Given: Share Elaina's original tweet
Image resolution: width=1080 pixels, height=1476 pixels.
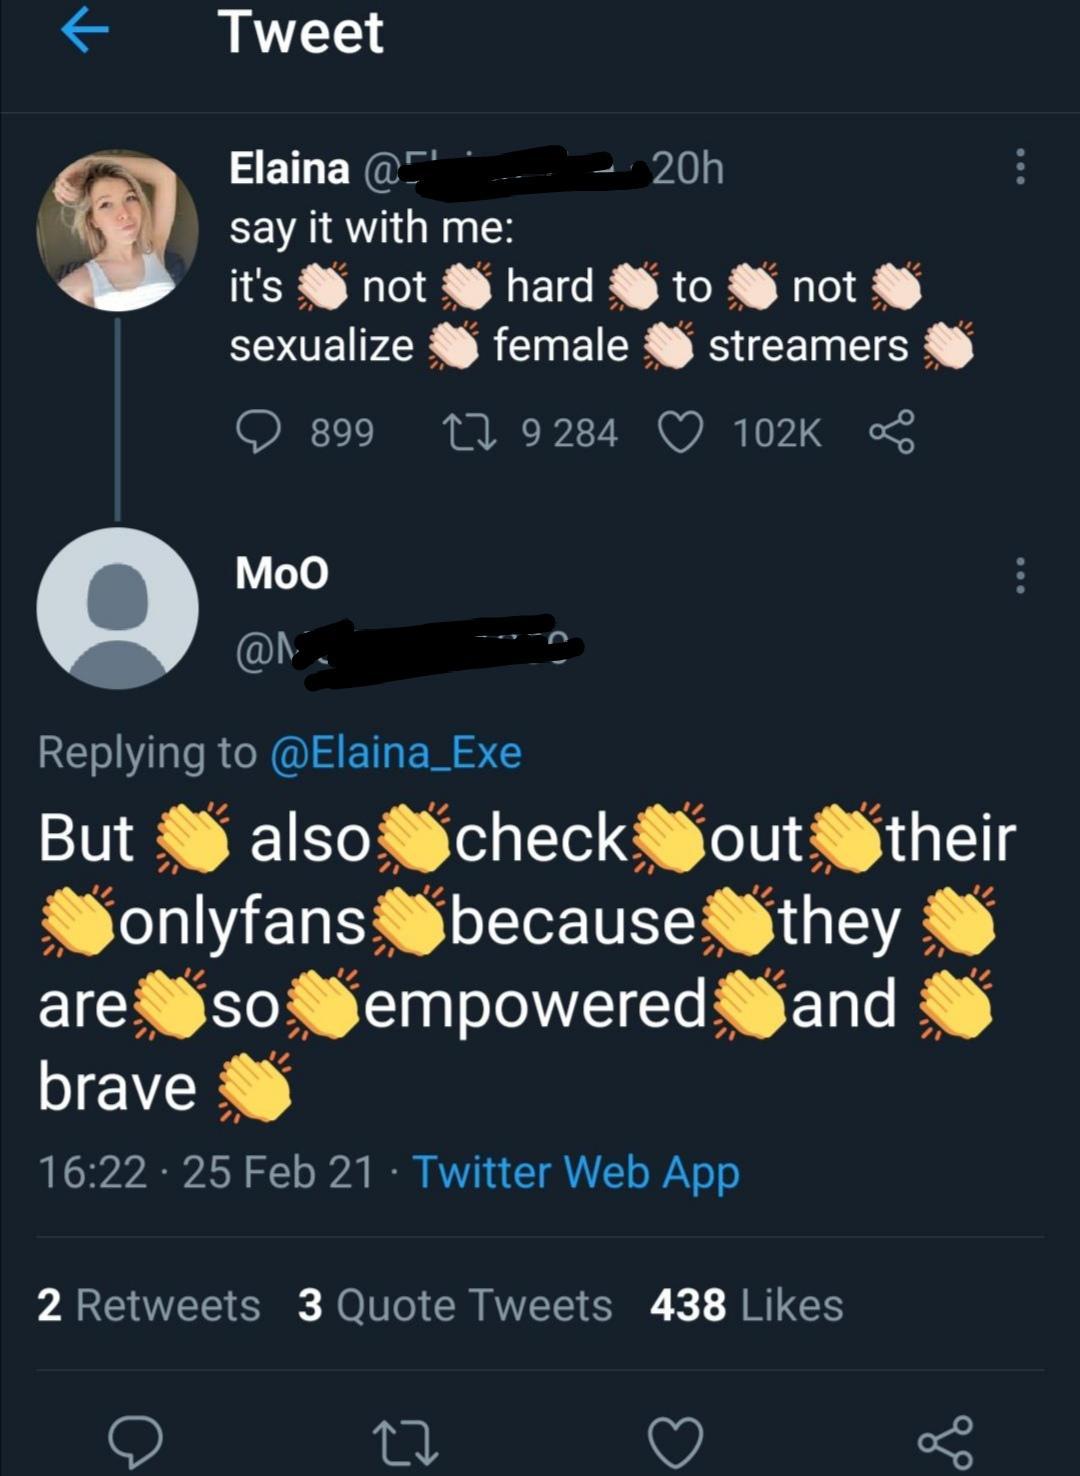Looking at the screenshot, I should pos(890,433).
